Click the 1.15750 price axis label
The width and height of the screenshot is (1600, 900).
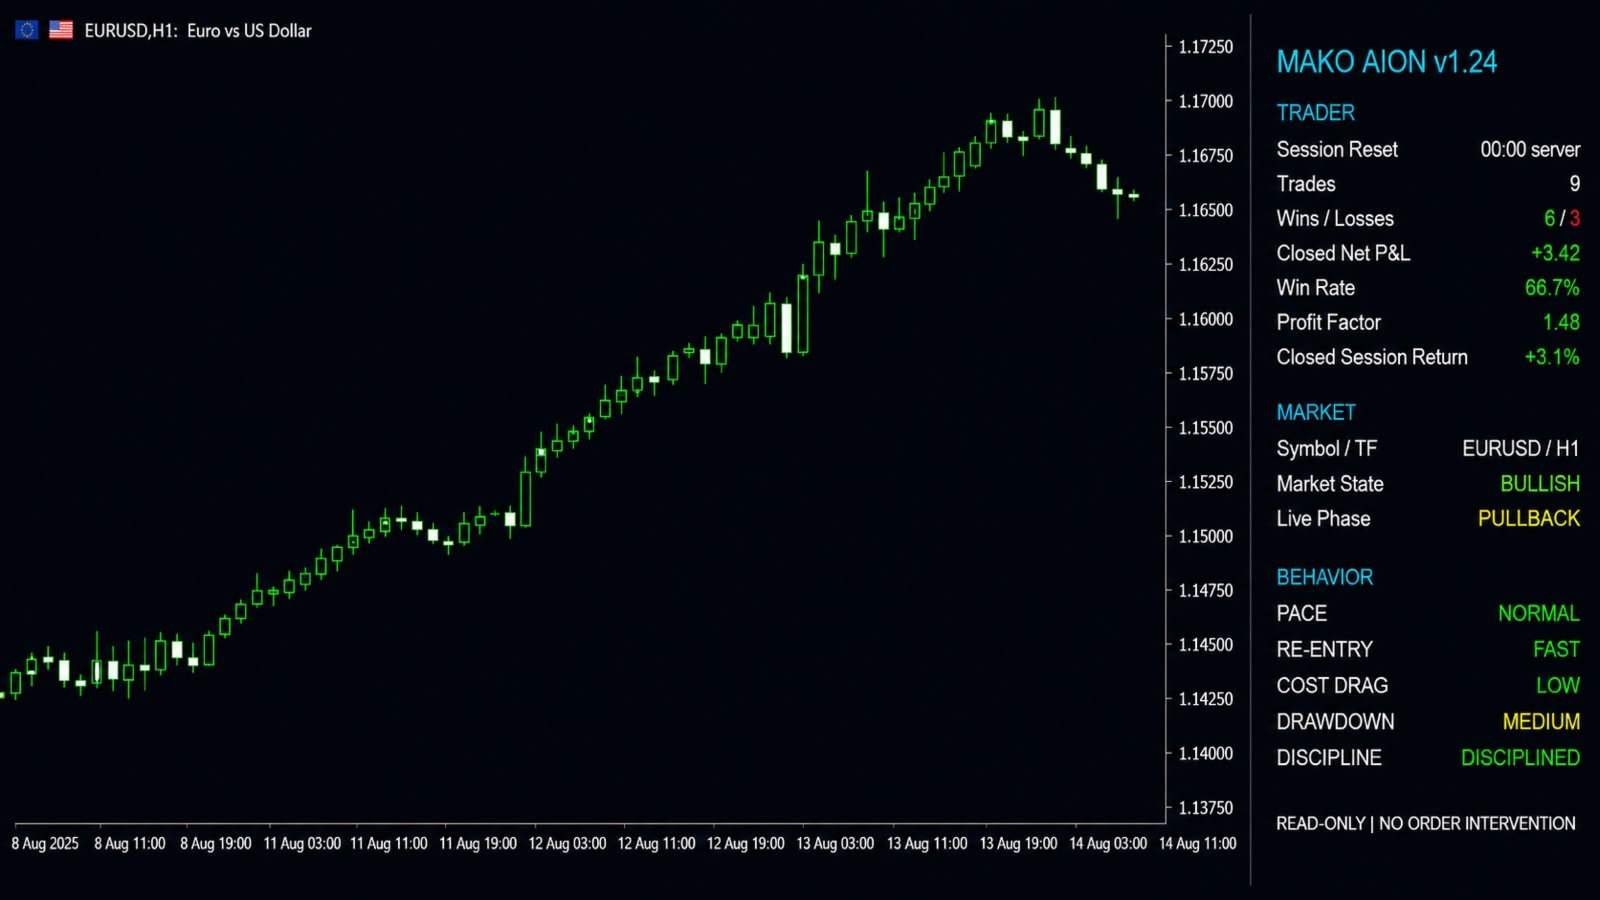coord(1206,373)
